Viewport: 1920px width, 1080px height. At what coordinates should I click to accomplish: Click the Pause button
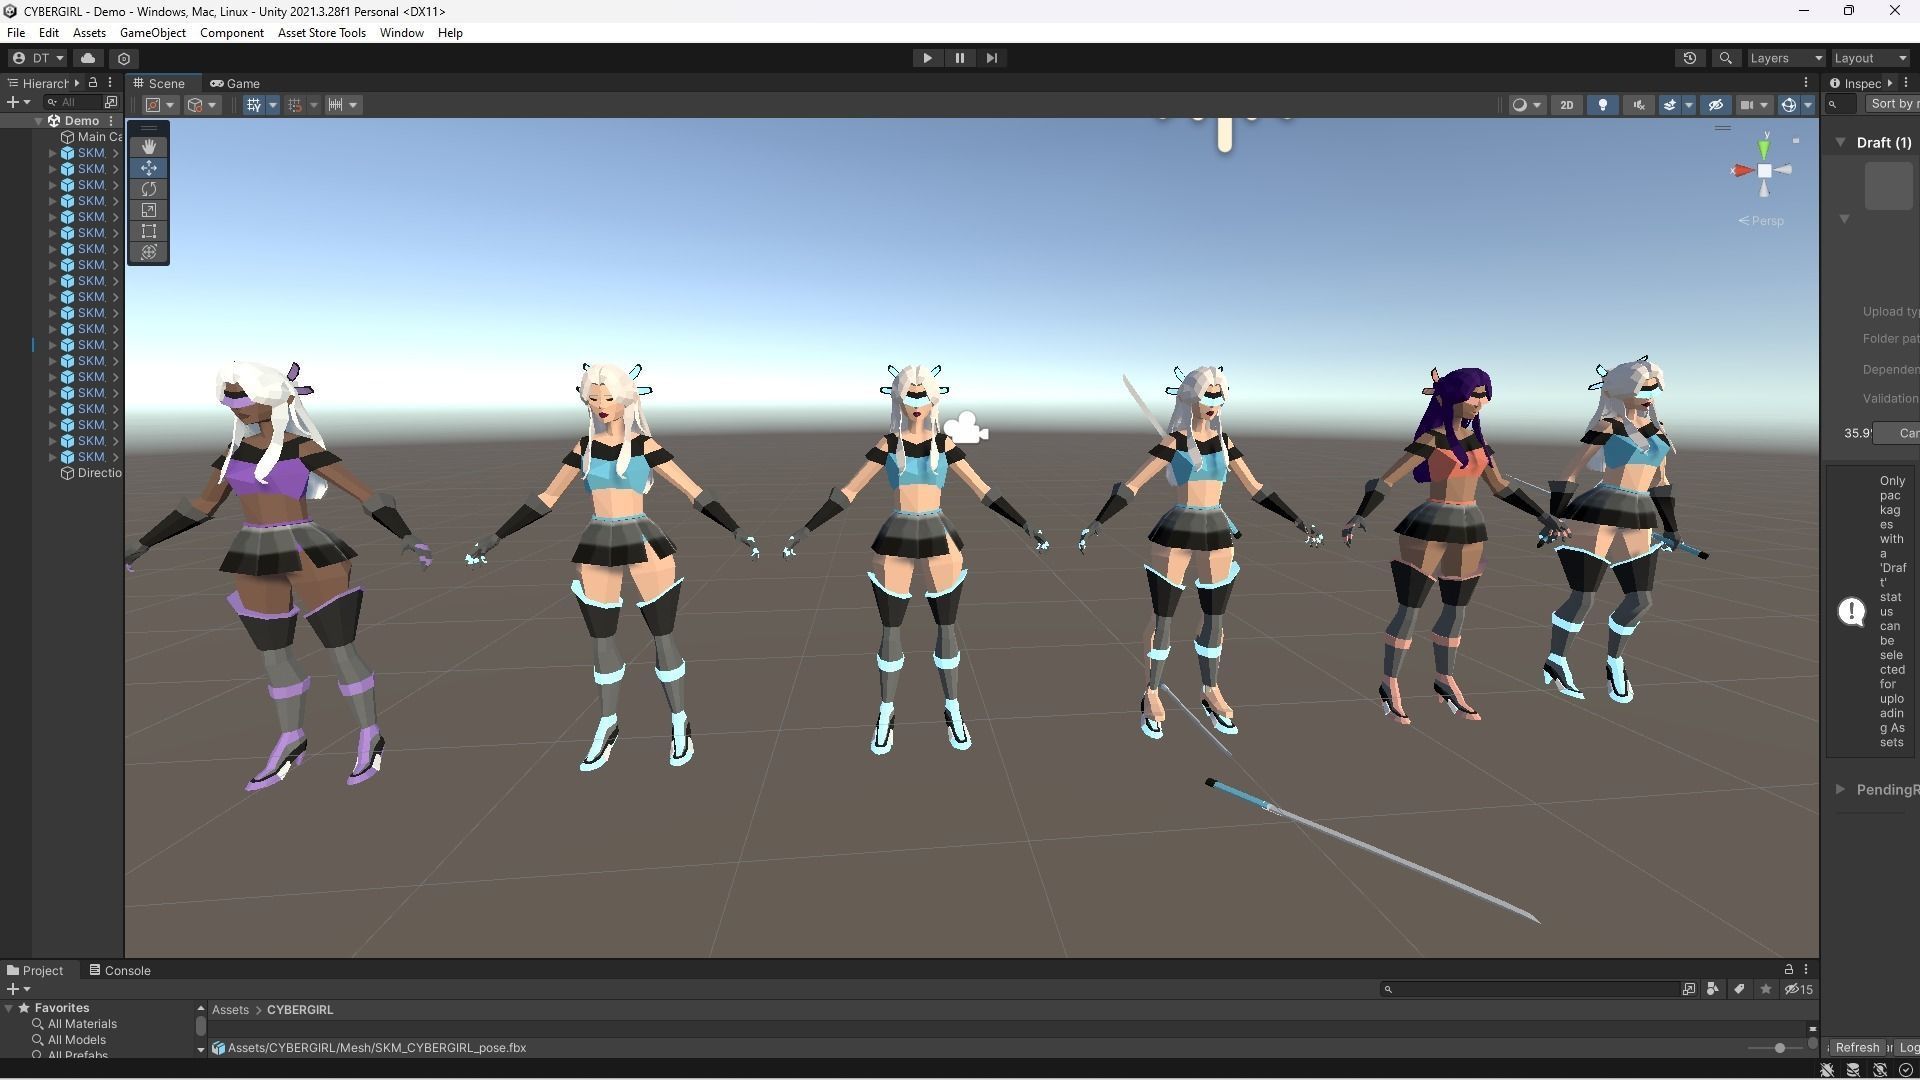click(960, 58)
